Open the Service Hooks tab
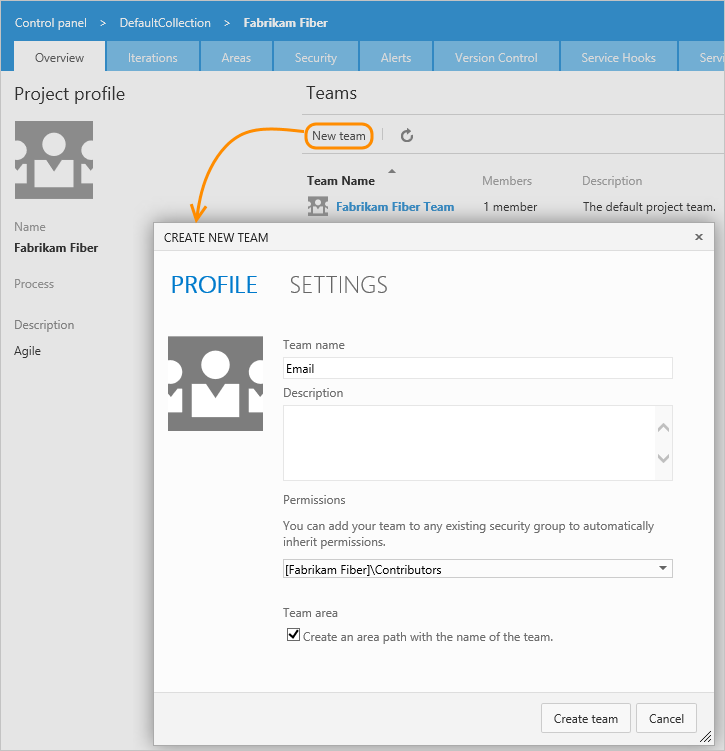Viewport: 725px width, 751px height. click(x=618, y=57)
